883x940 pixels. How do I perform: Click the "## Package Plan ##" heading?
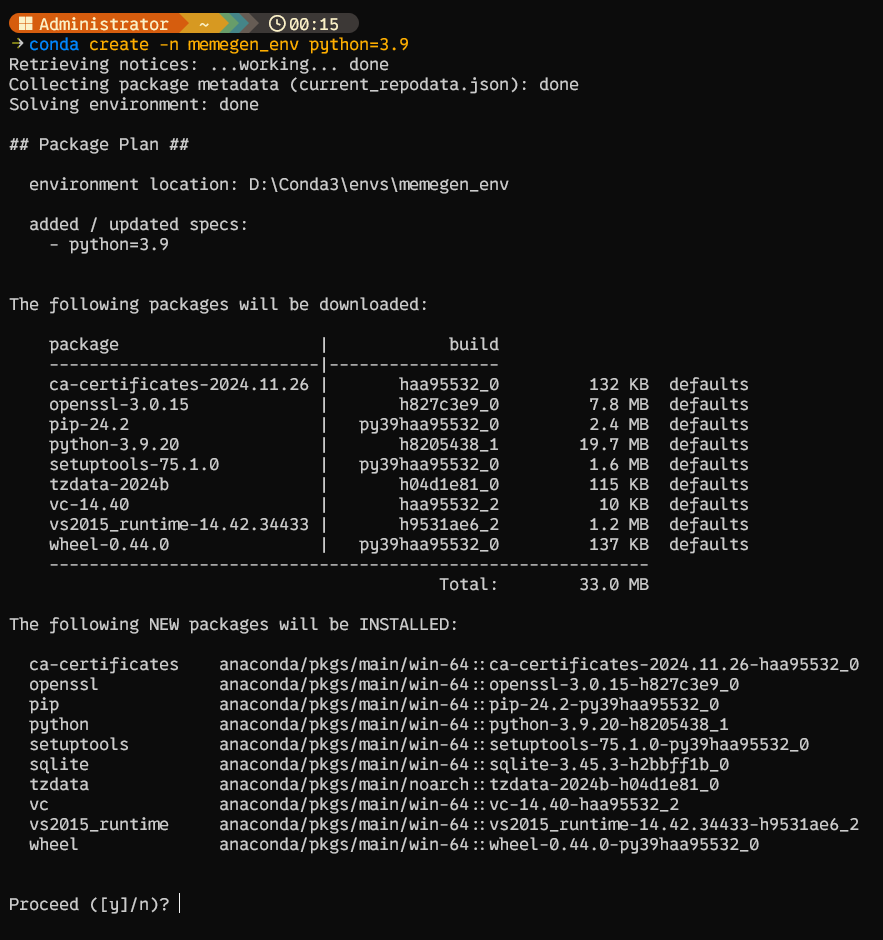point(99,145)
